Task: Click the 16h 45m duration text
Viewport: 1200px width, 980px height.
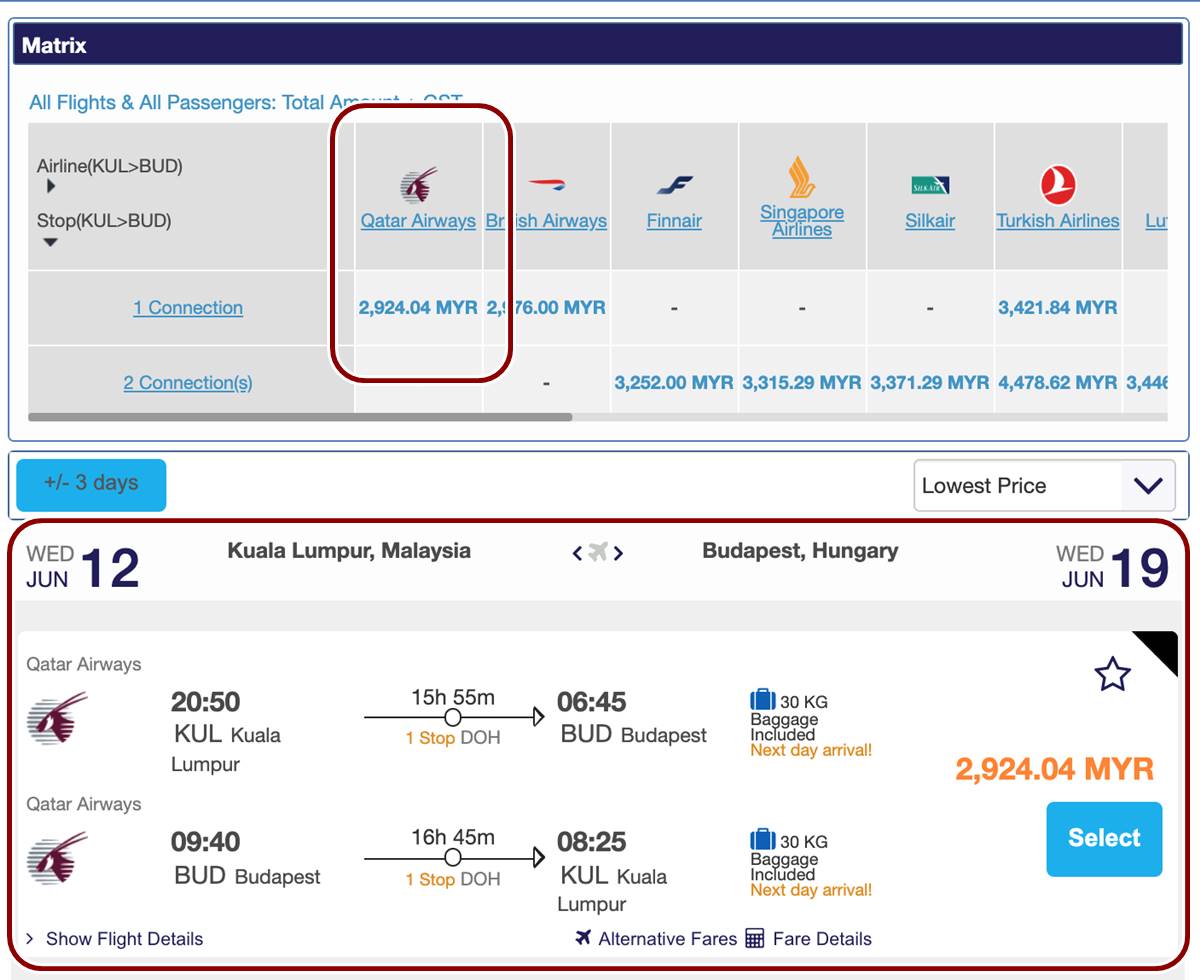Action: 453,837
